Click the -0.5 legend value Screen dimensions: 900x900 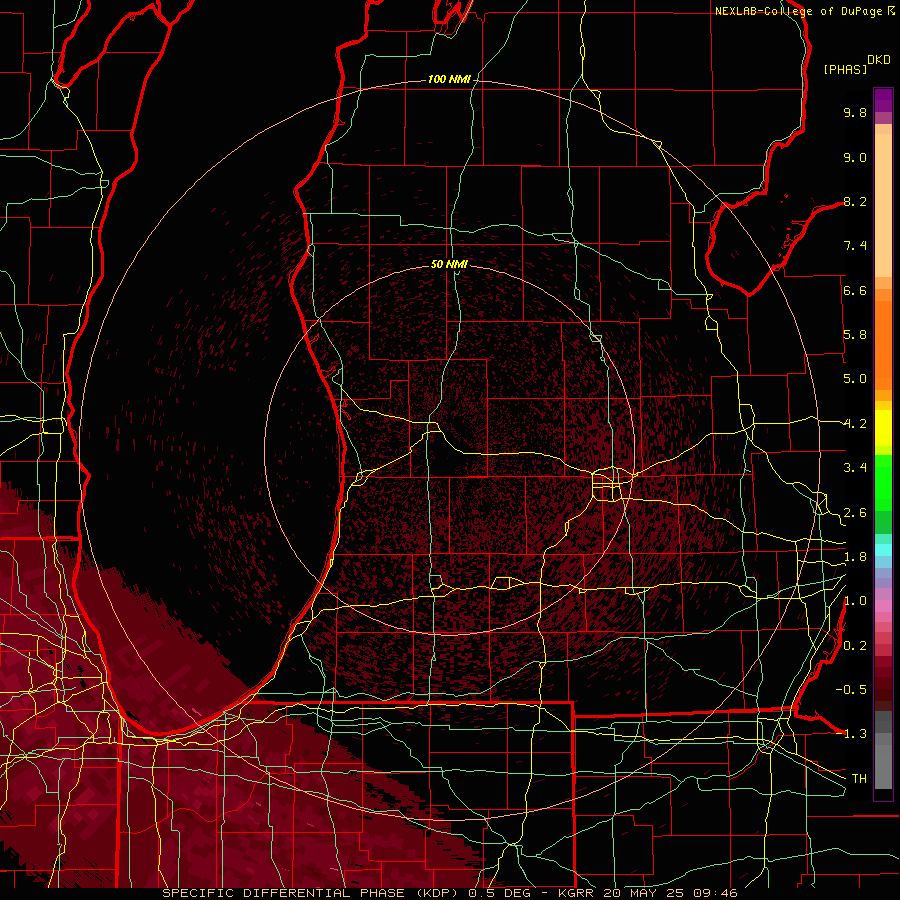click(851, 690)
